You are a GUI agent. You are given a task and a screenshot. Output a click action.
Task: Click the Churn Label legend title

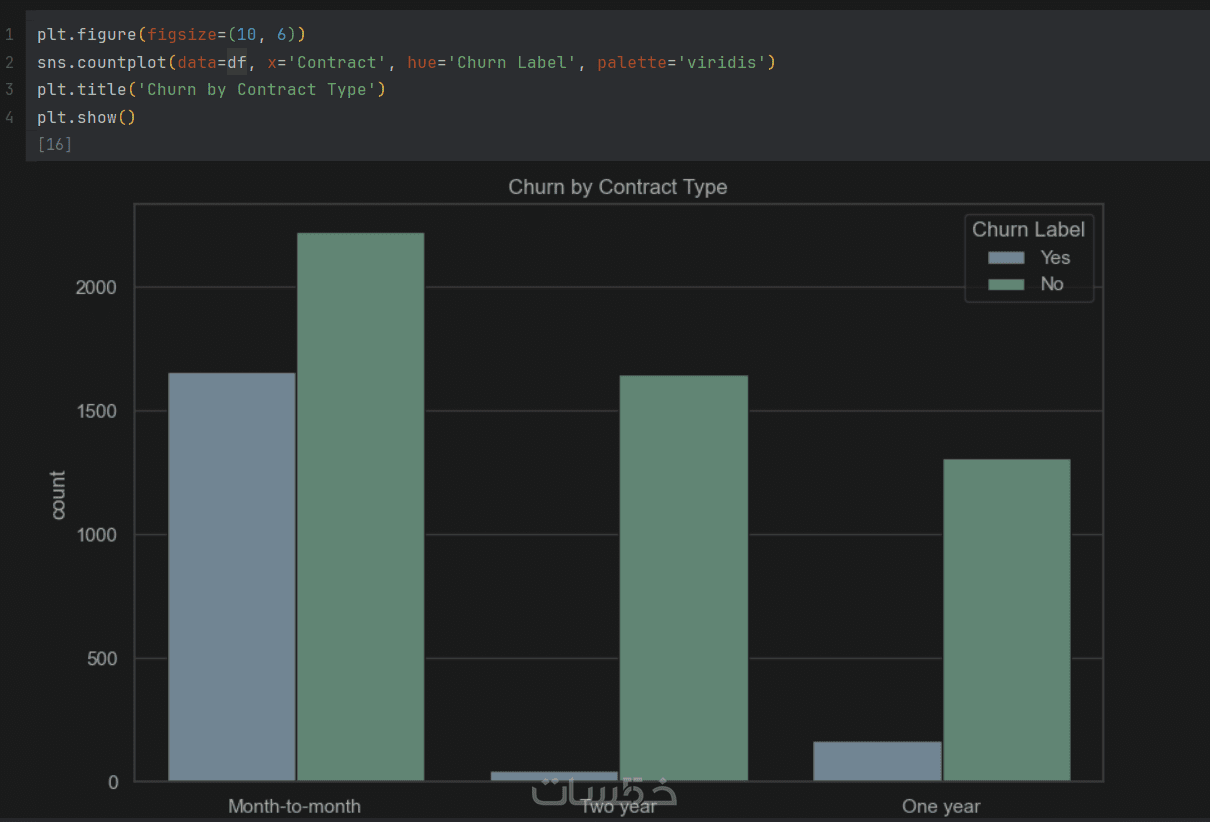[x=1028, y=229]
